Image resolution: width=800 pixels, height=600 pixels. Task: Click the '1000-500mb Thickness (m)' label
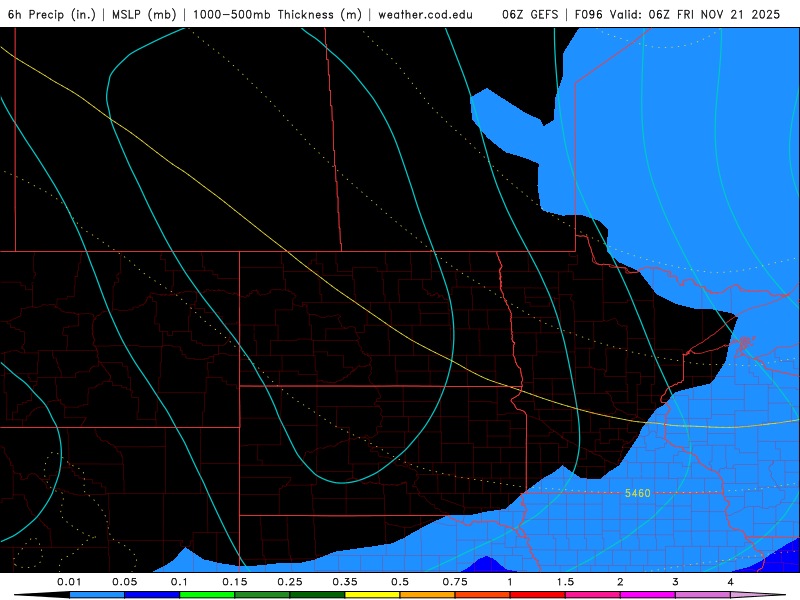[x=277, y=14]
